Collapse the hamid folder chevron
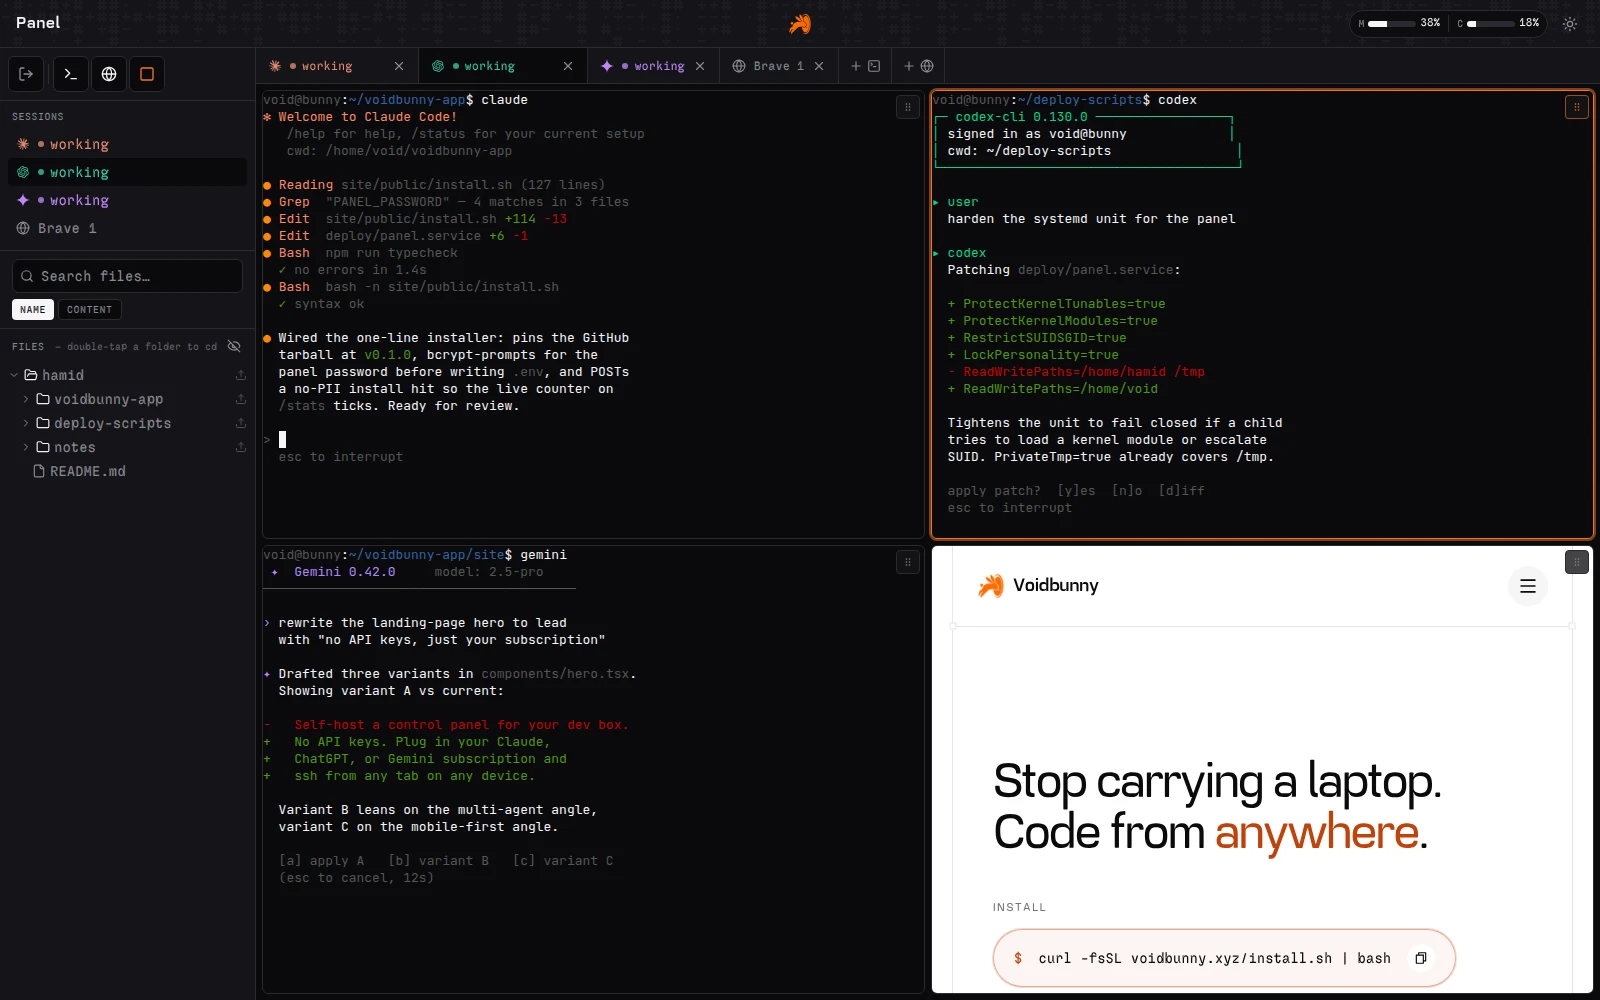1600x1000 pixels. (14, 375)
